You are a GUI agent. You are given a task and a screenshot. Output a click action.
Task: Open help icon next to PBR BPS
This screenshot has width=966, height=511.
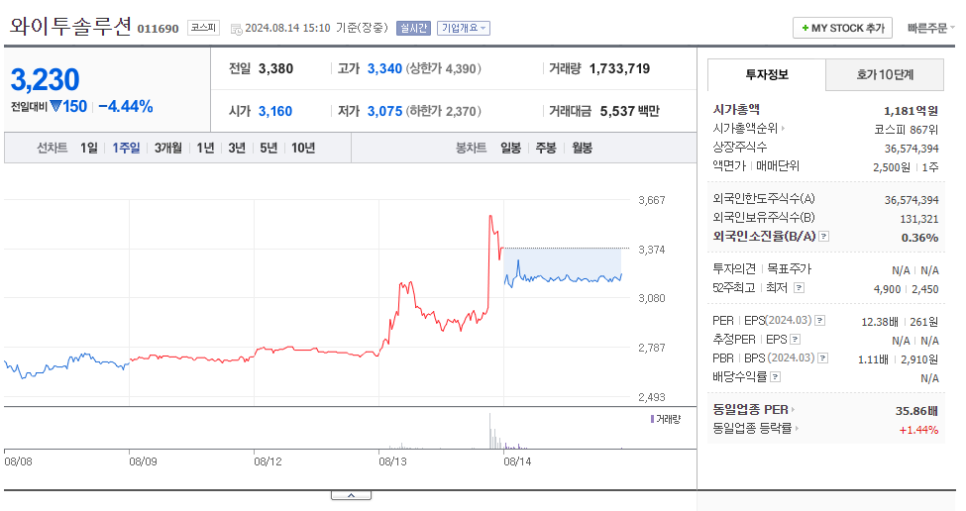point(822,358)
